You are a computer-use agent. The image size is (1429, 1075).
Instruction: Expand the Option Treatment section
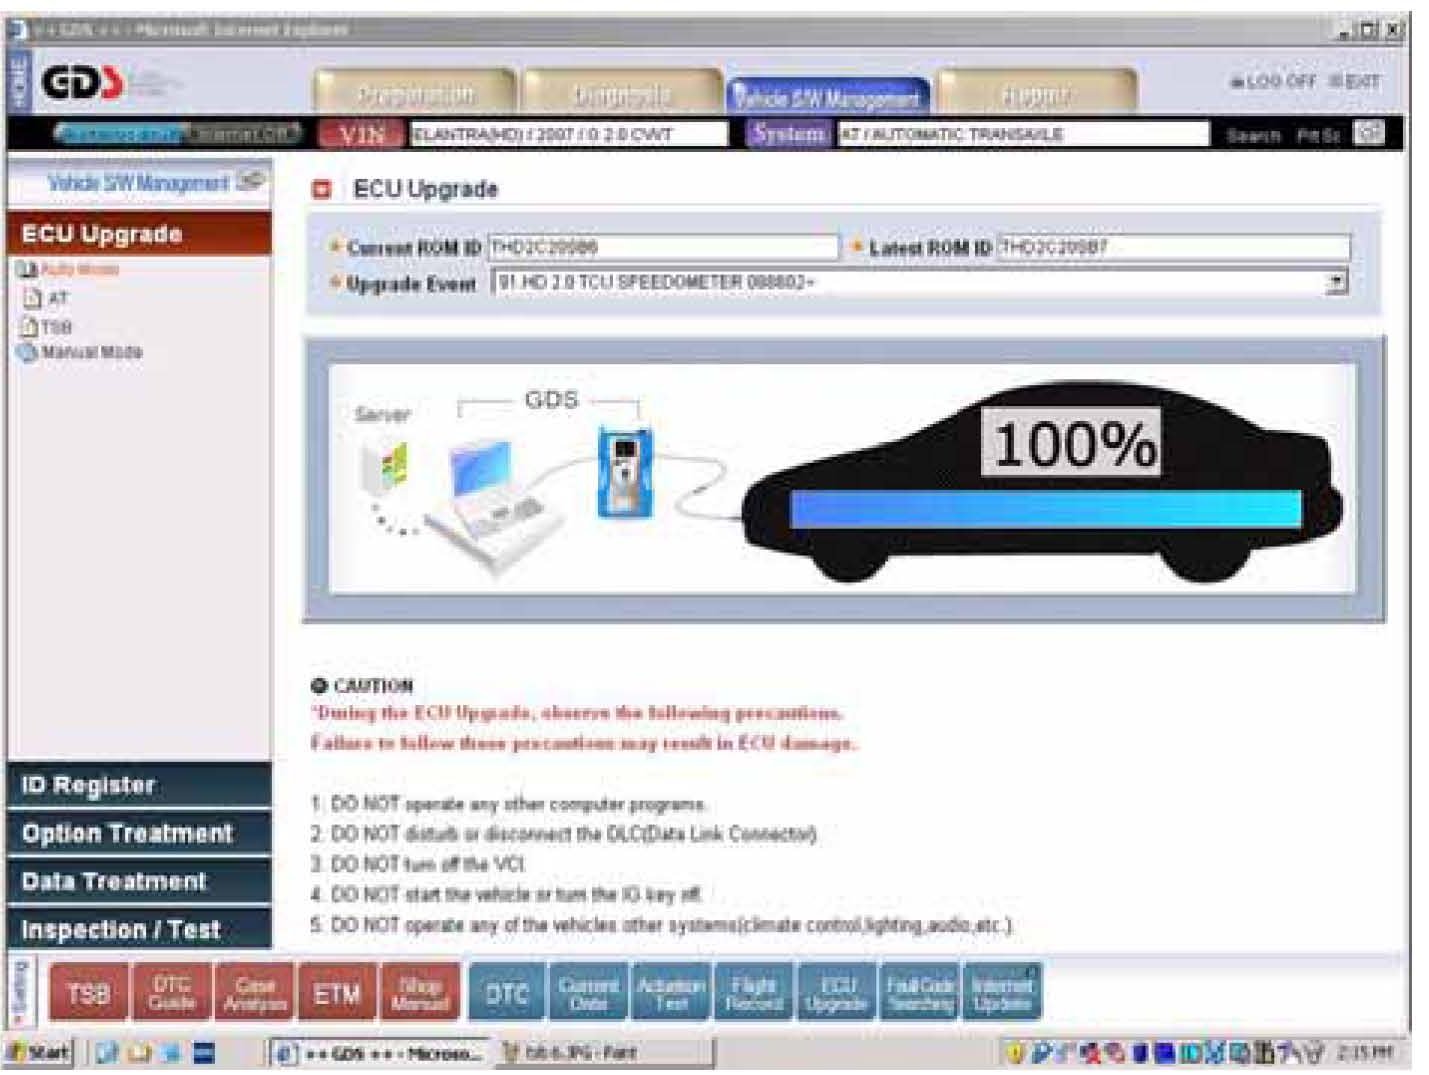(139, 833)
